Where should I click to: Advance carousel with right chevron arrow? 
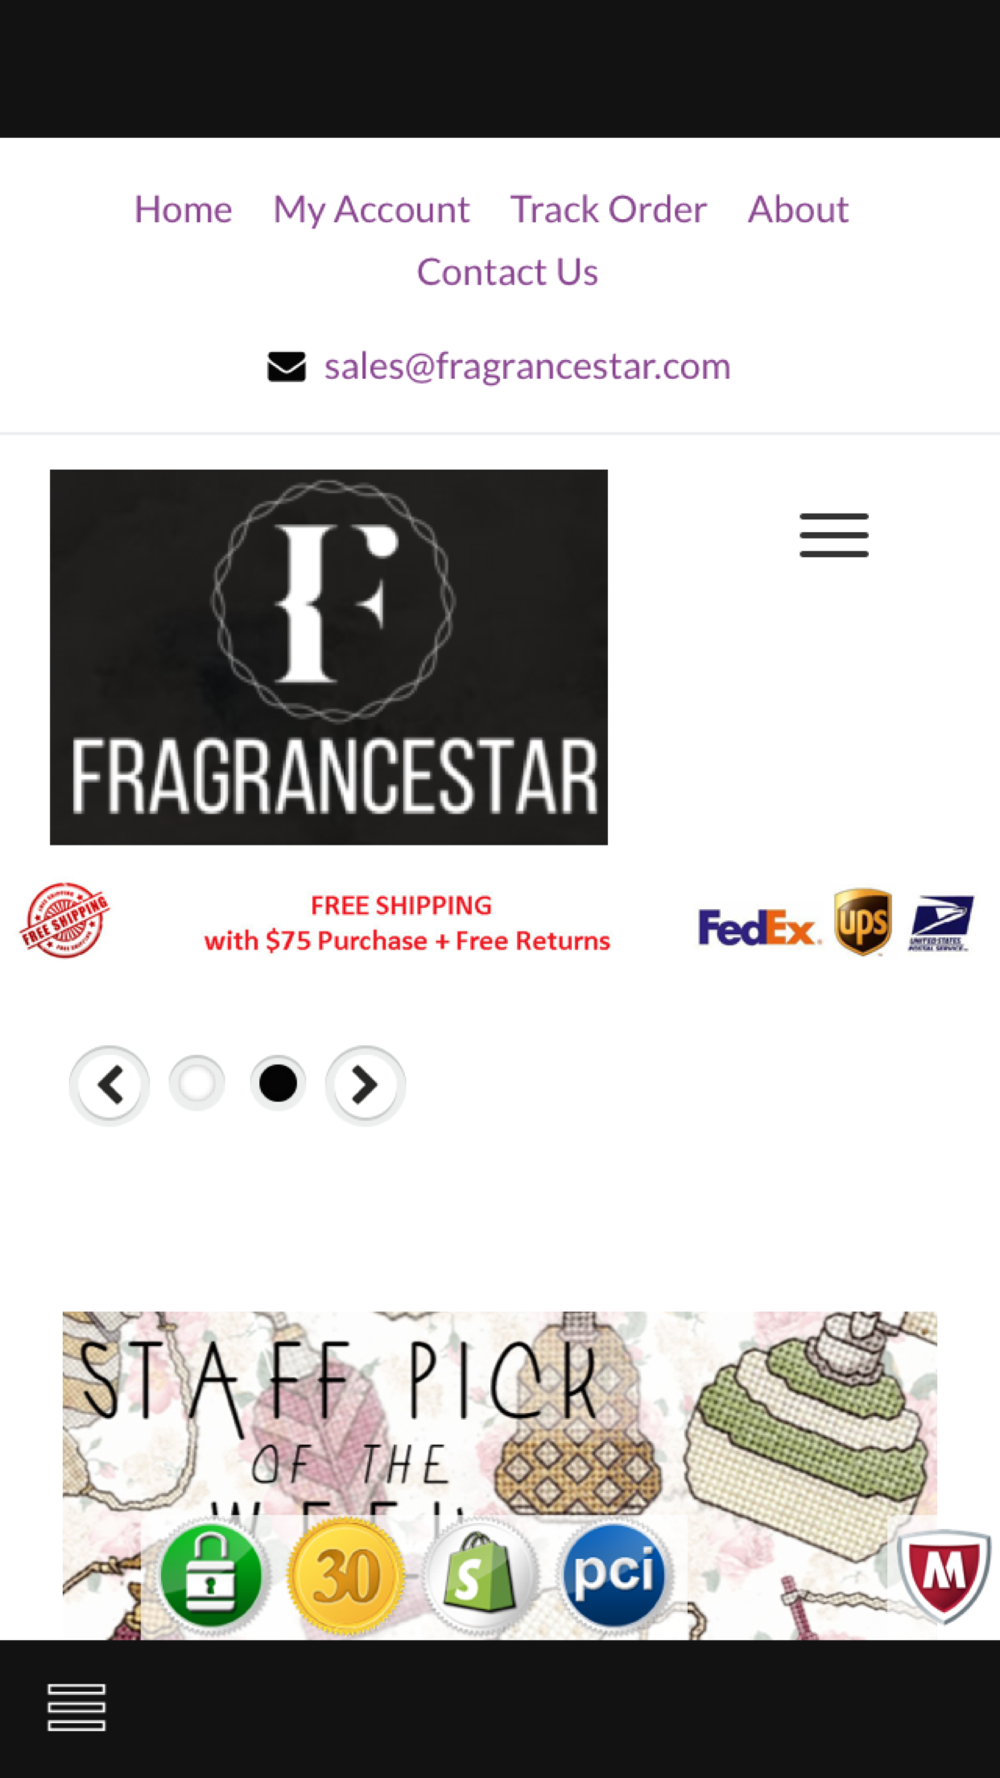pyautogui.click(x=365, y=1085)
